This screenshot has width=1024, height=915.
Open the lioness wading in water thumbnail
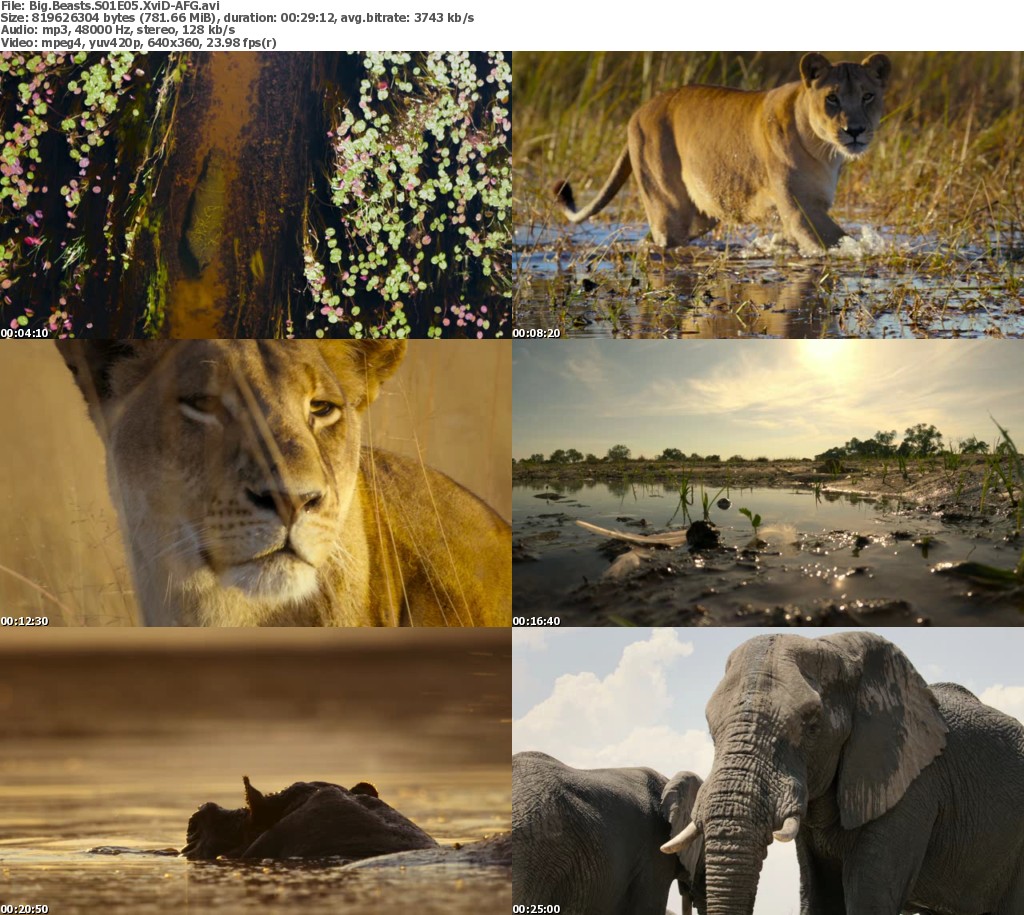click(x=768, y=195)
